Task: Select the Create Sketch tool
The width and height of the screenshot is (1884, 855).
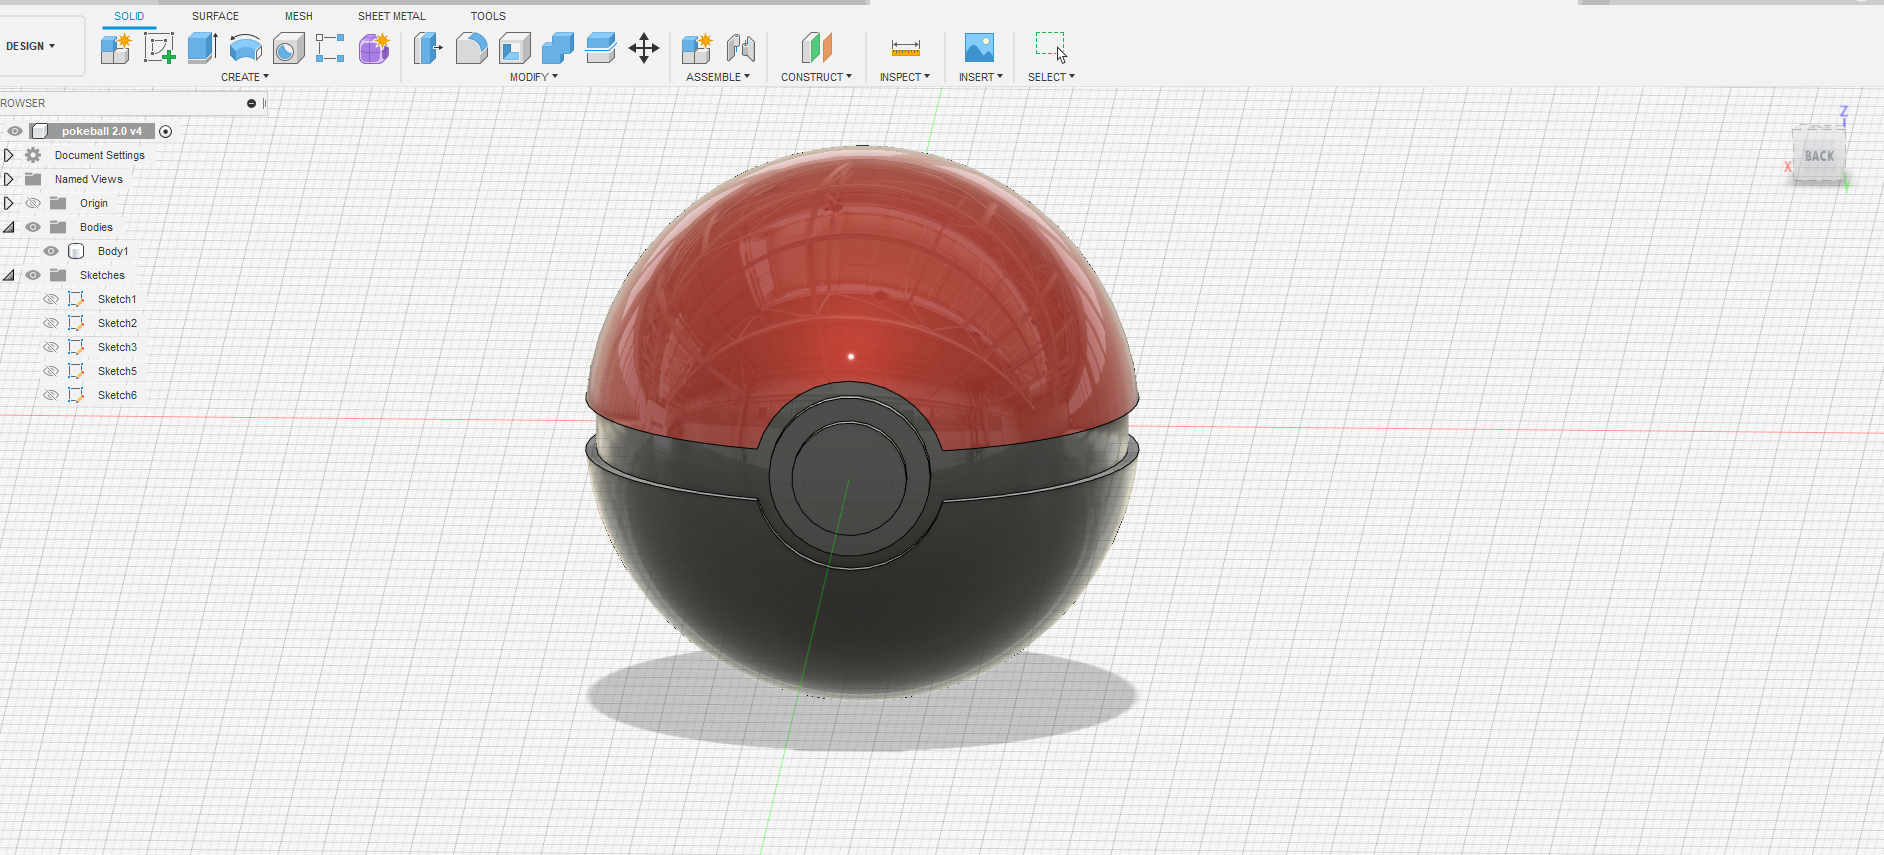Action: [x=159, y=48]
